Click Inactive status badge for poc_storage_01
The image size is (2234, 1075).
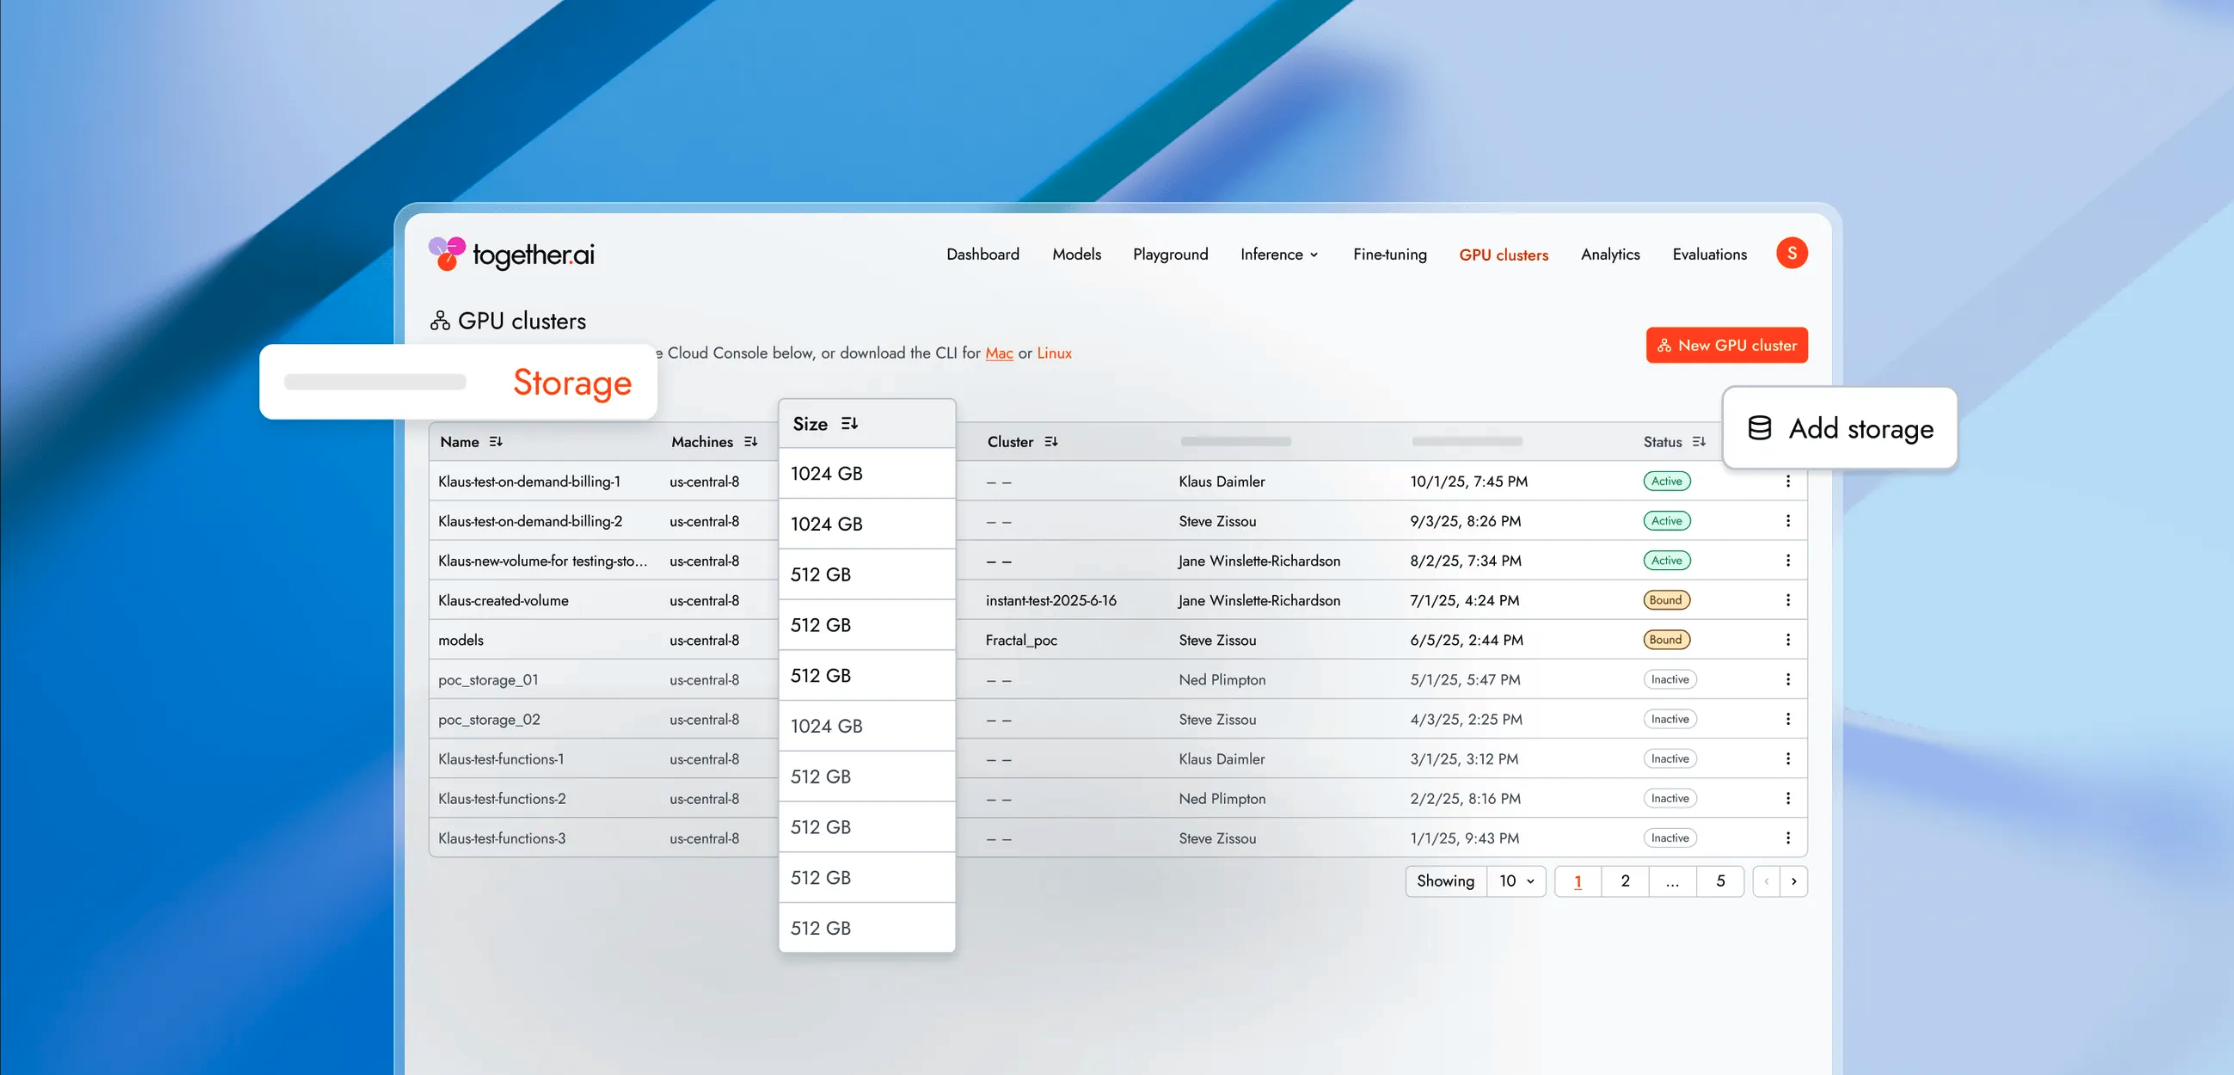point(1669,680)
